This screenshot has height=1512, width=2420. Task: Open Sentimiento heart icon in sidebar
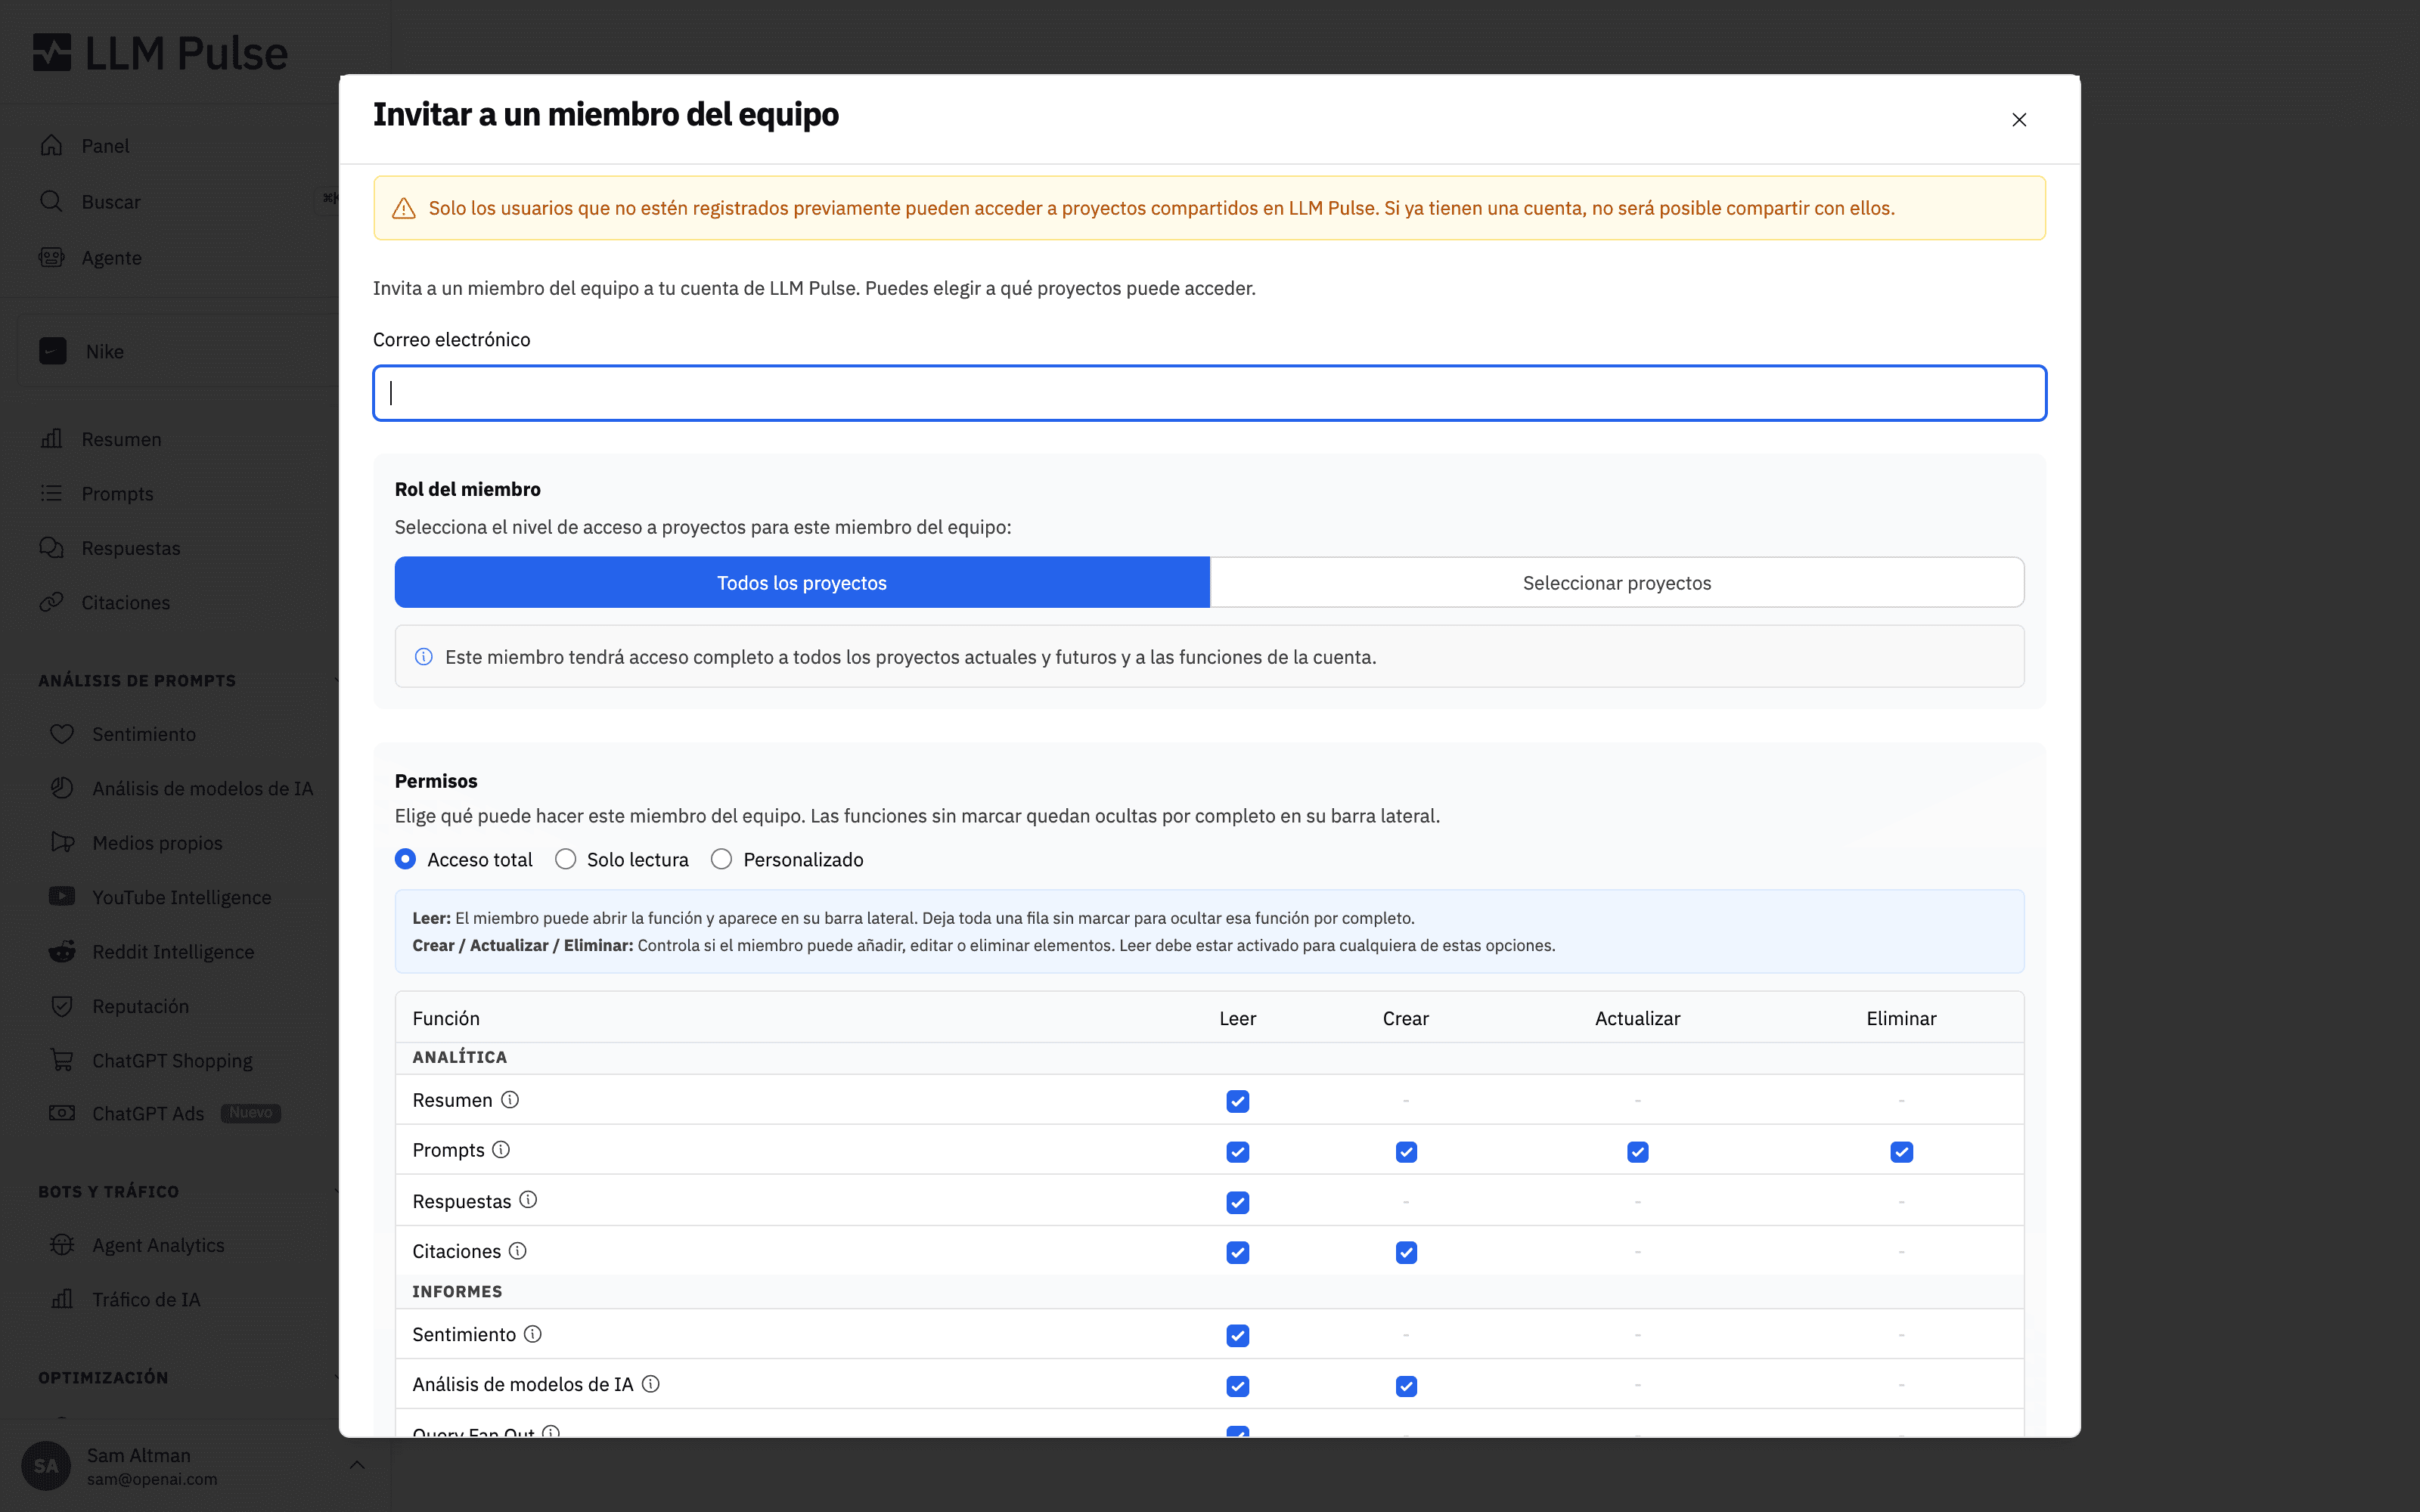tap(62, 734)
